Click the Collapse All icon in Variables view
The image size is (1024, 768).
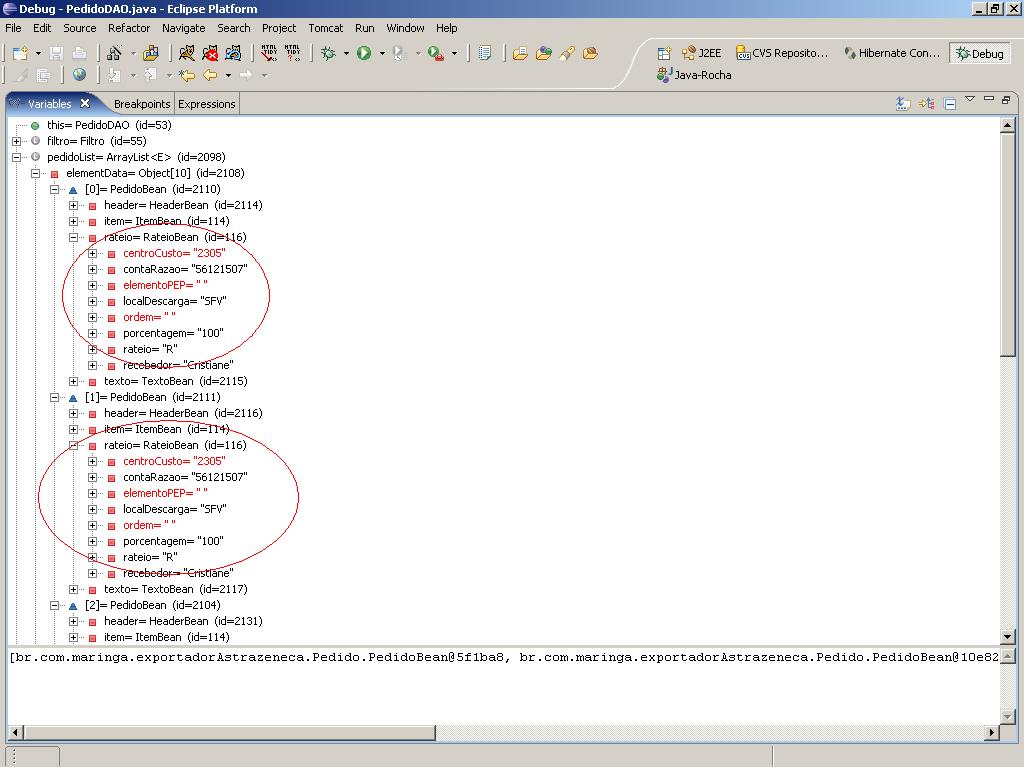point(950,103)
